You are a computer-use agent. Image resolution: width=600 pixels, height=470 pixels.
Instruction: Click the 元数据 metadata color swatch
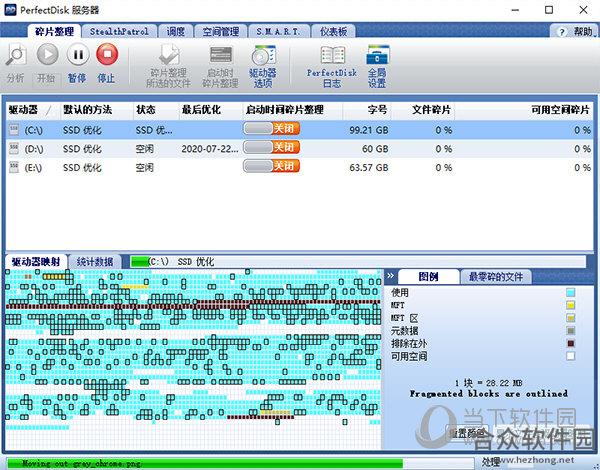click(570, 331)
